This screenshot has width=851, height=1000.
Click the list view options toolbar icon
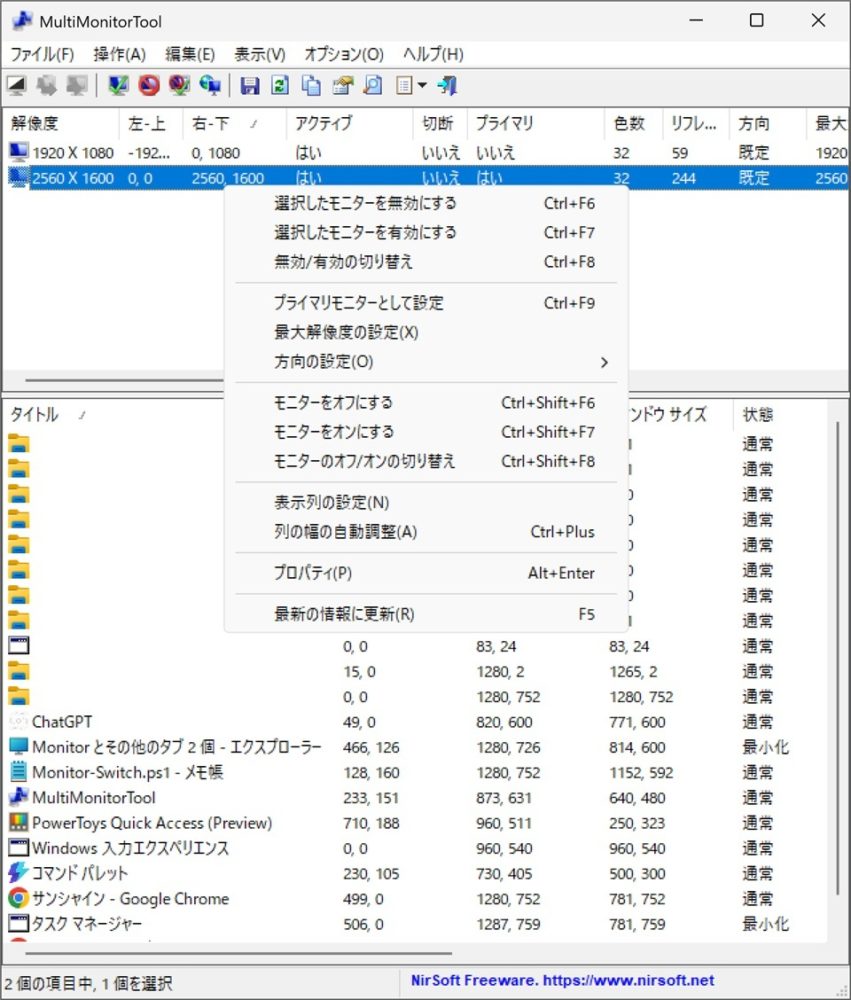404,85
